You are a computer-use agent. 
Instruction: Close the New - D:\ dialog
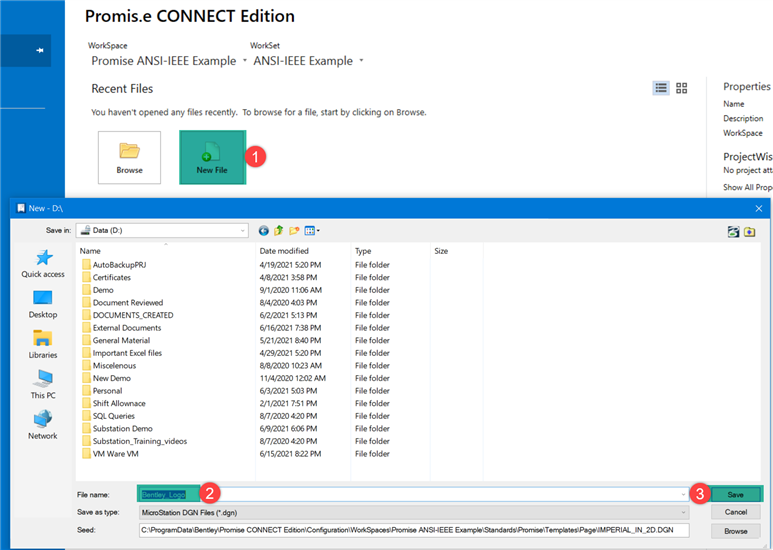point(759,208)
